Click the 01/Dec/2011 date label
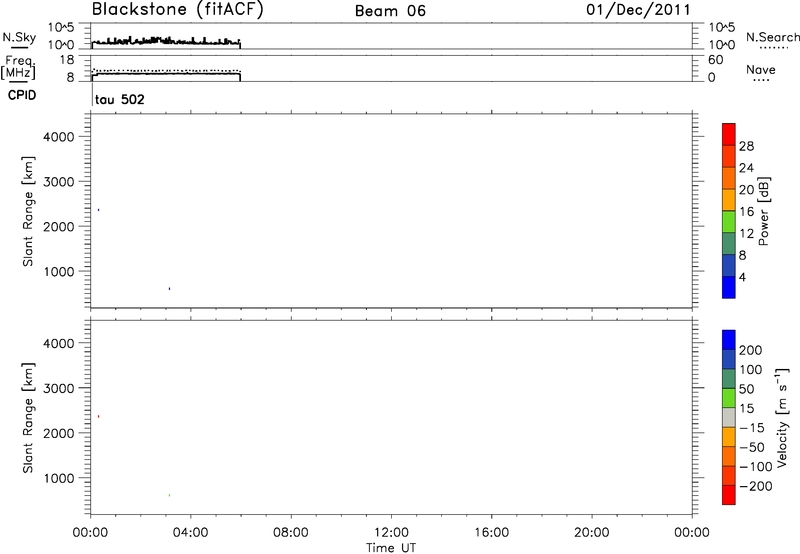This screenshot has width=800, height=554. pos(638,10)
